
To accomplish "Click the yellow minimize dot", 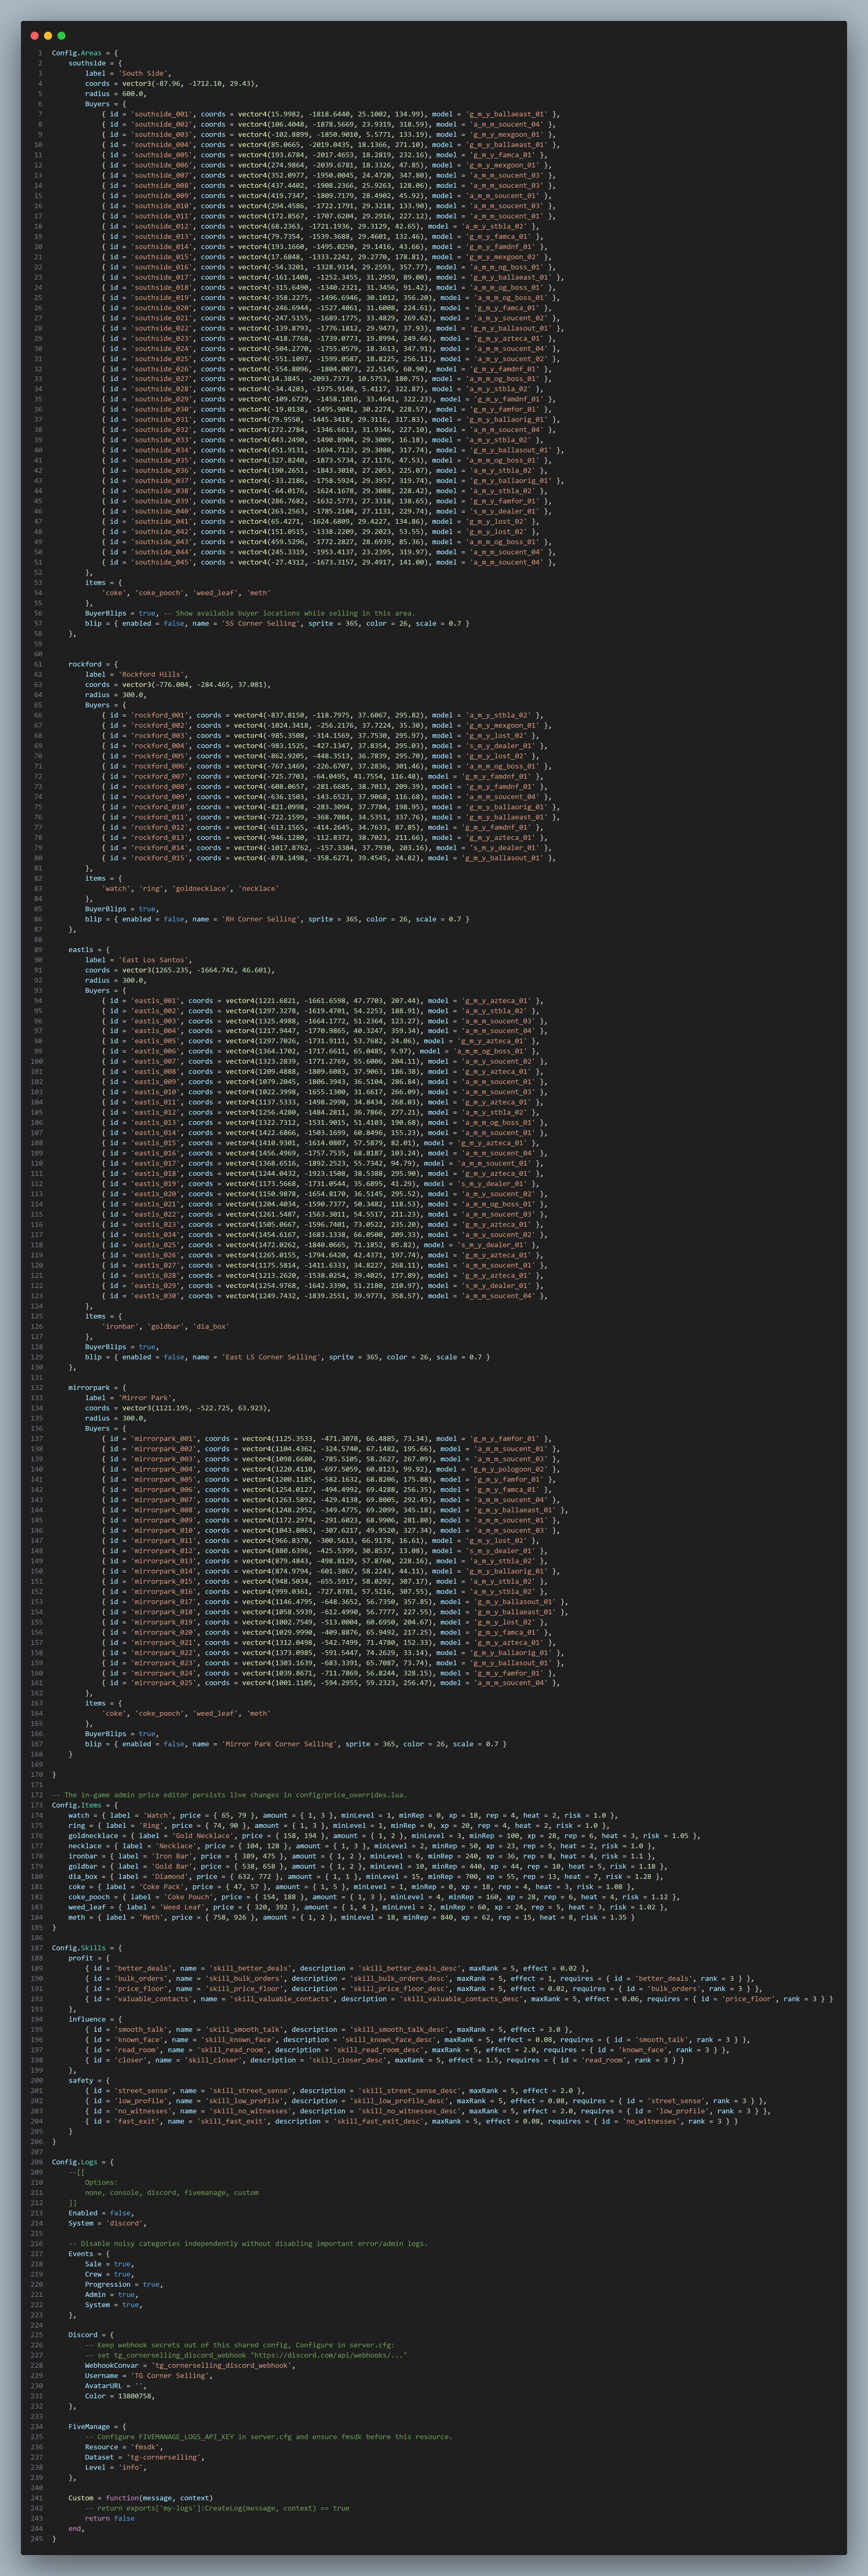I will [48, 36].
